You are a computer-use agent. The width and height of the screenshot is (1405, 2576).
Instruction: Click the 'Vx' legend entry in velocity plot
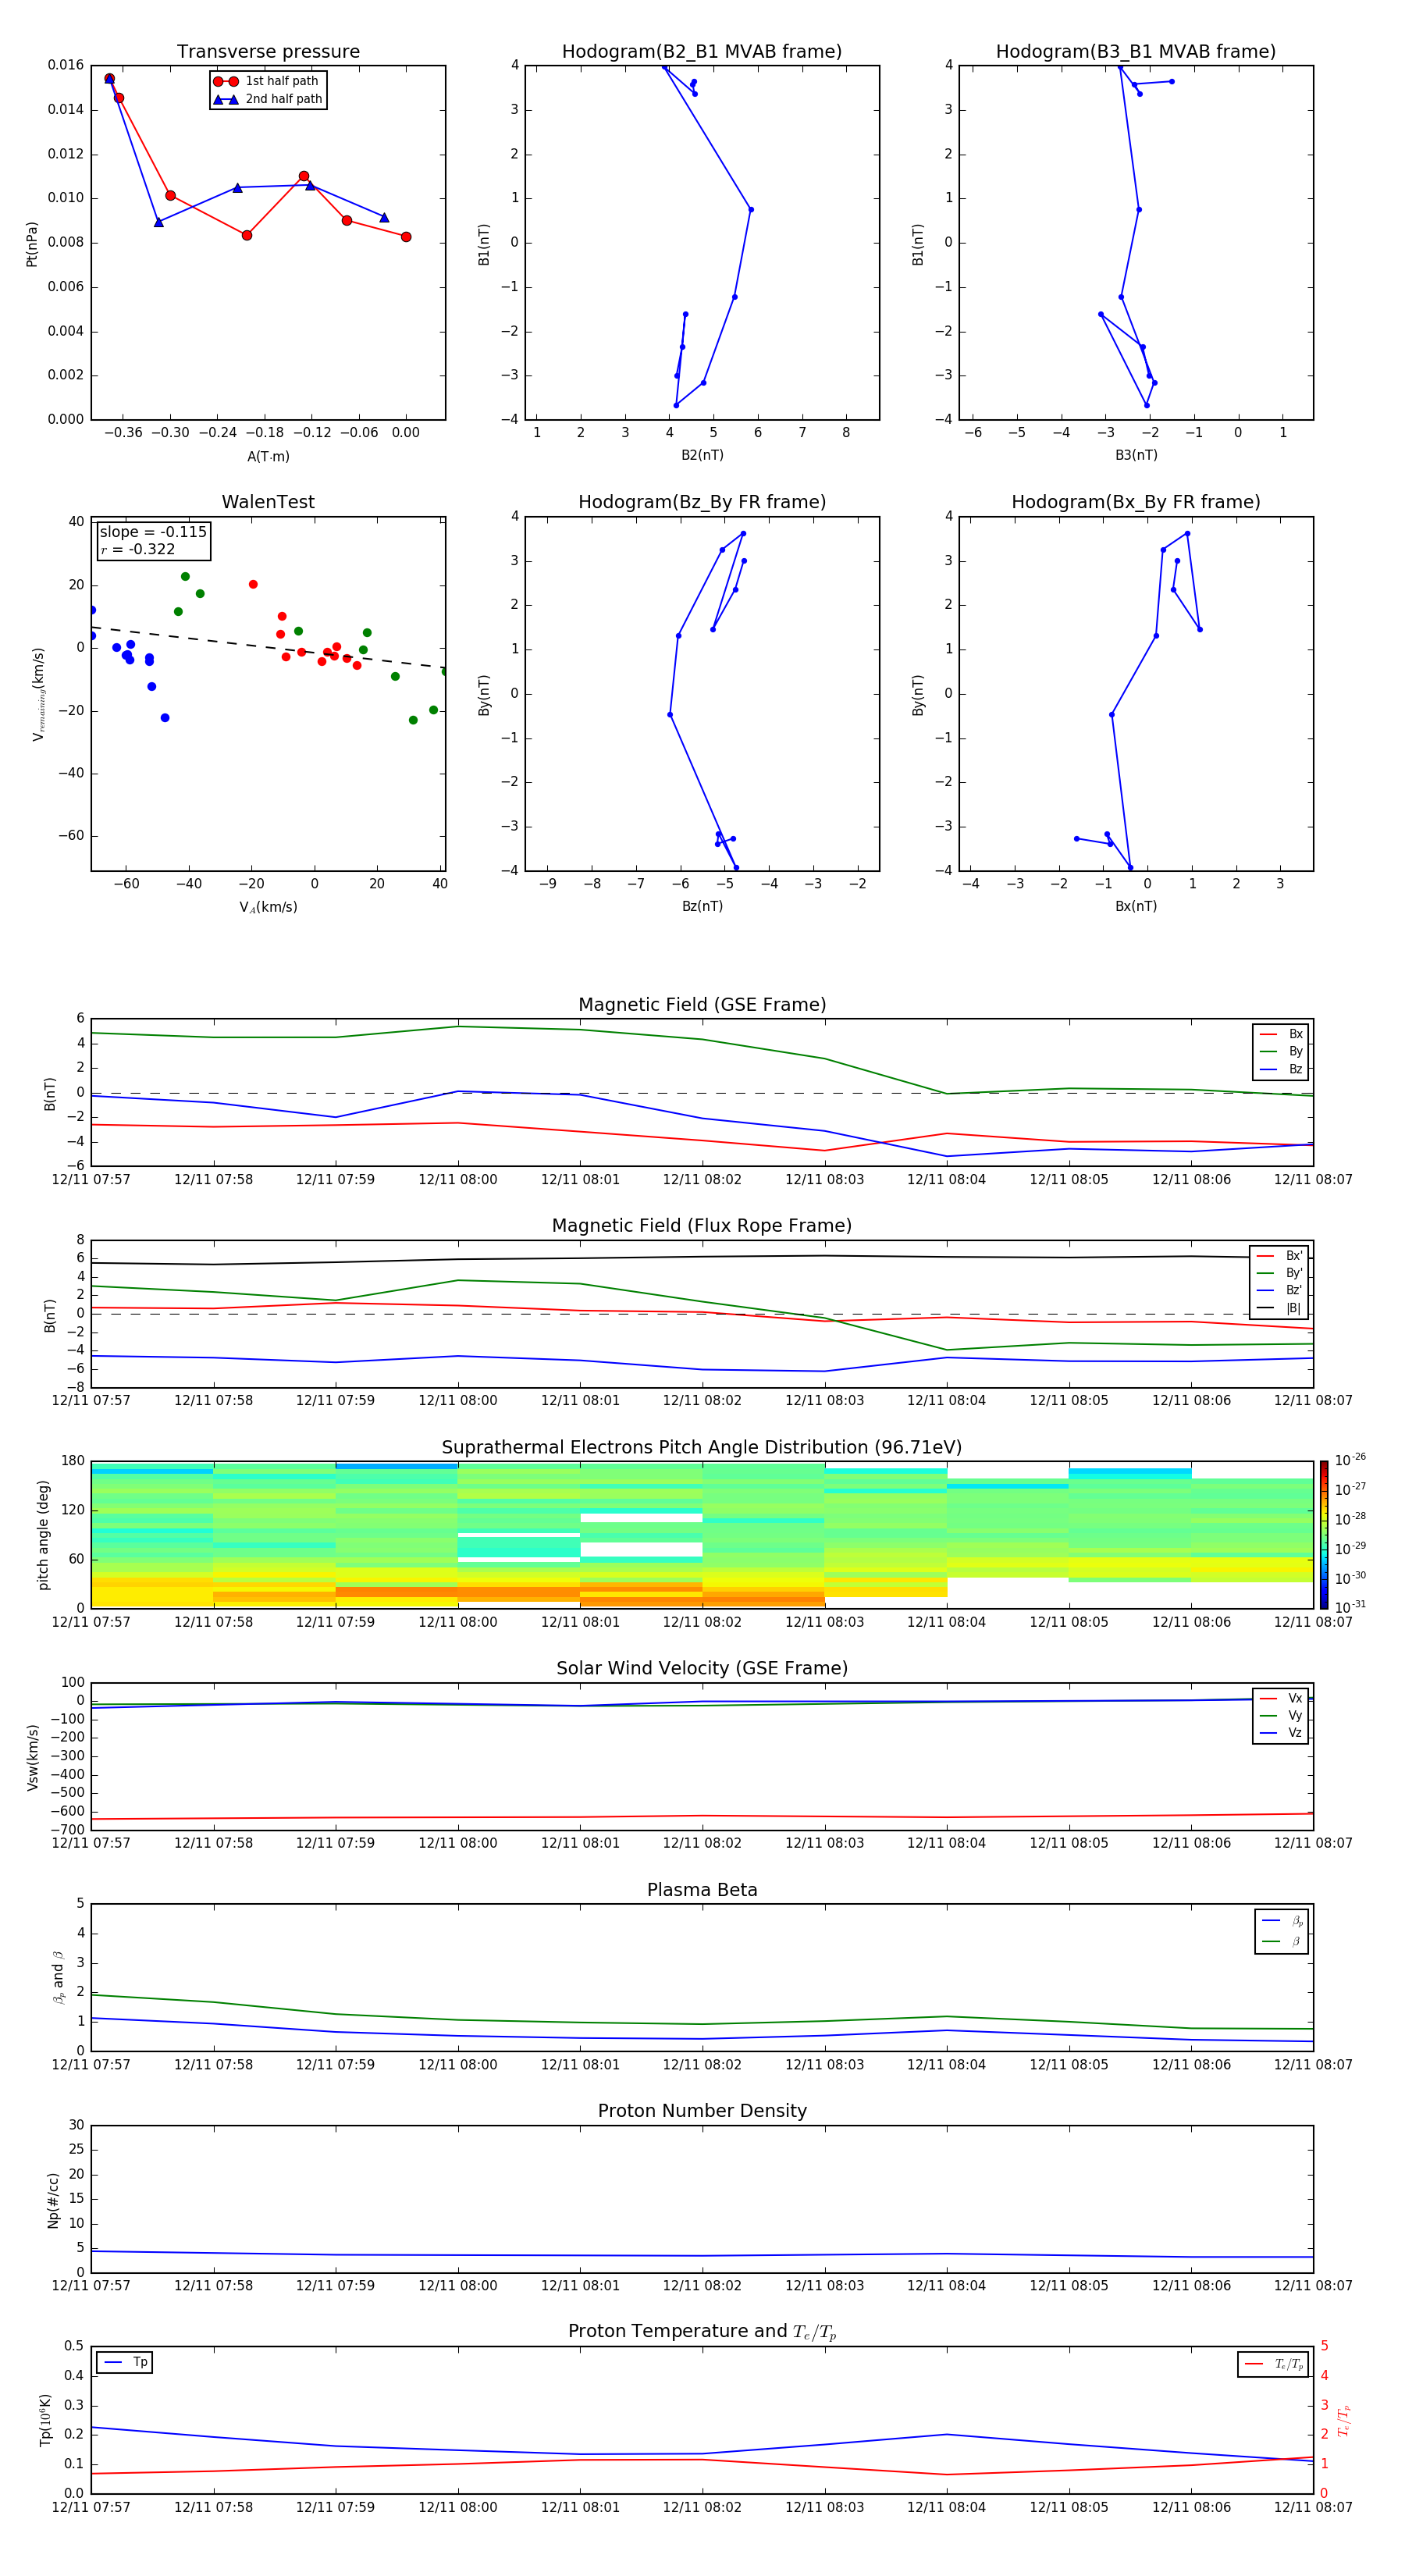click(1281, 1698)
